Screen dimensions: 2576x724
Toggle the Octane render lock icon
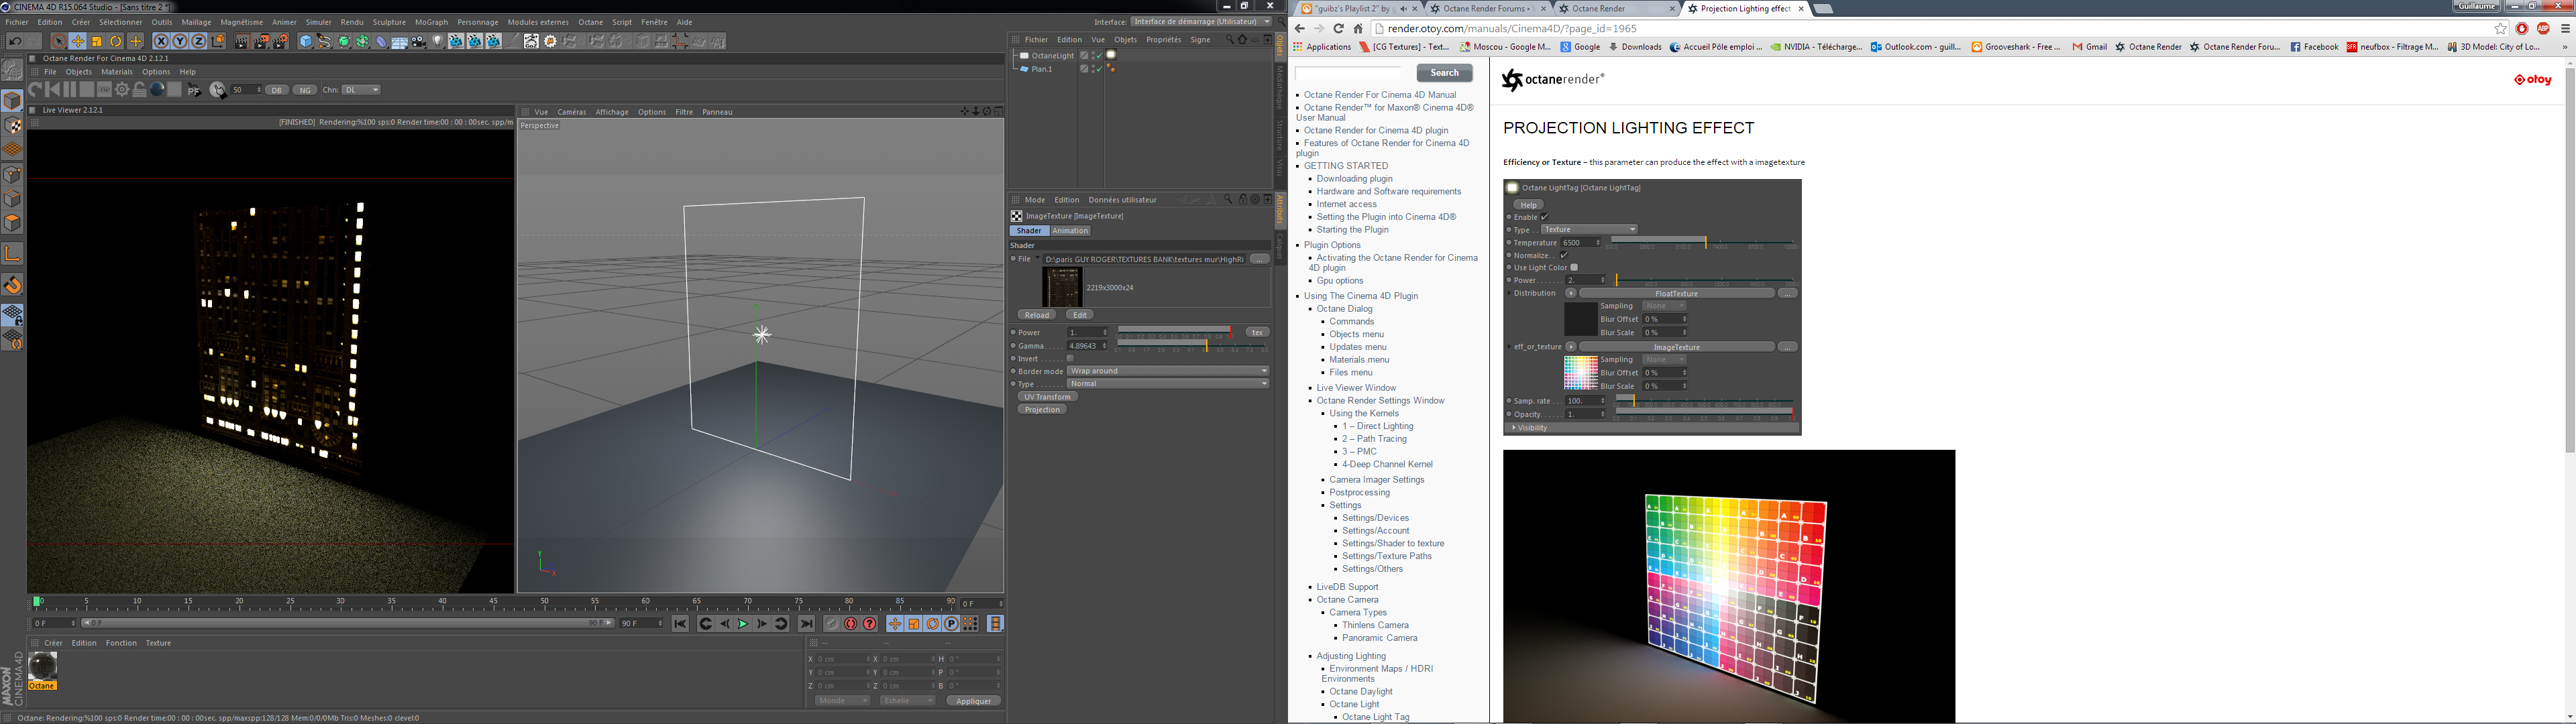tap(140, 90)
